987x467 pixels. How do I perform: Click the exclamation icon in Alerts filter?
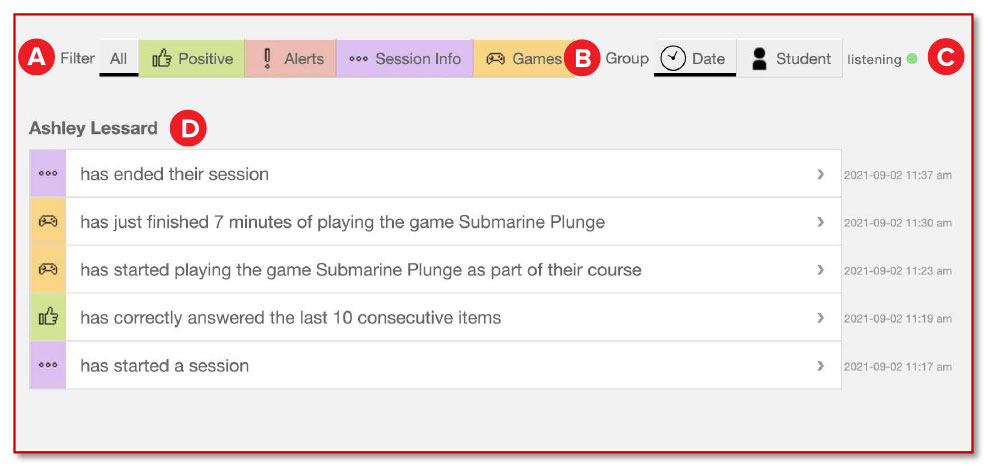click(x=268, y=59)
